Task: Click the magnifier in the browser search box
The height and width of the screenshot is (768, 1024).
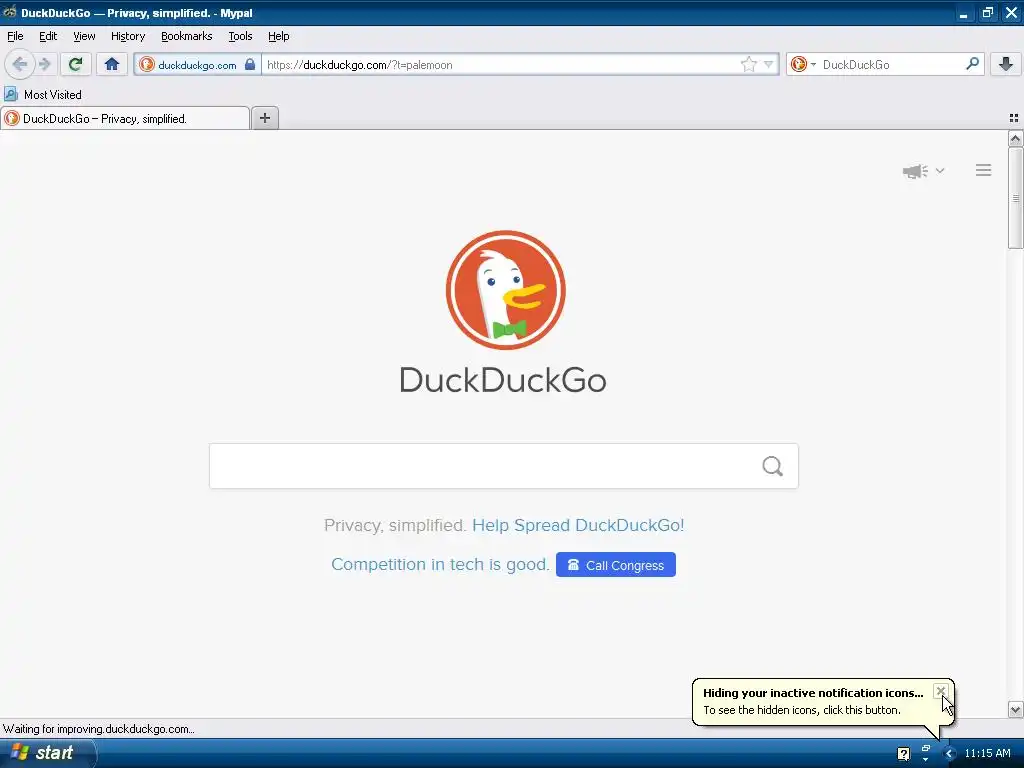Action: point(972,64)
